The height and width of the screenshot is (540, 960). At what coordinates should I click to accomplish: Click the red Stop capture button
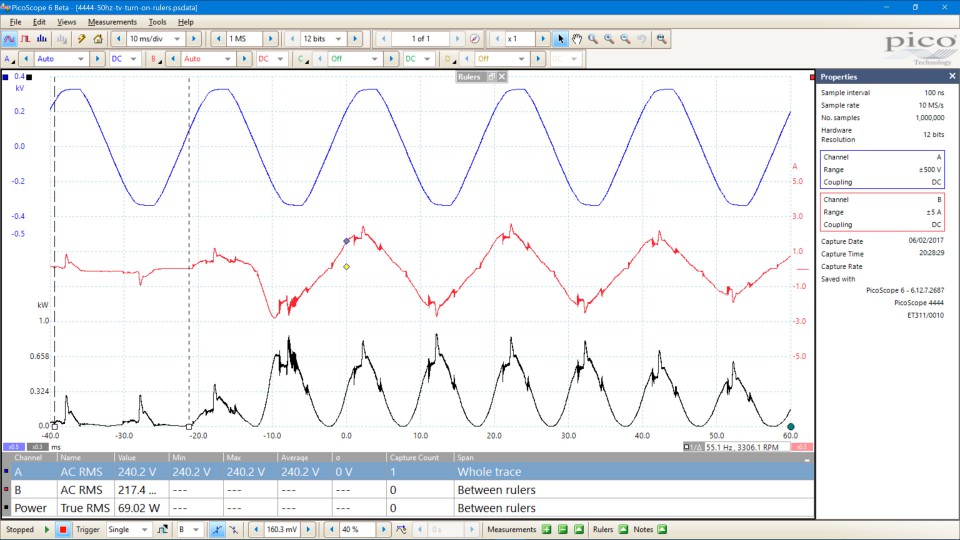click(63, 529)
